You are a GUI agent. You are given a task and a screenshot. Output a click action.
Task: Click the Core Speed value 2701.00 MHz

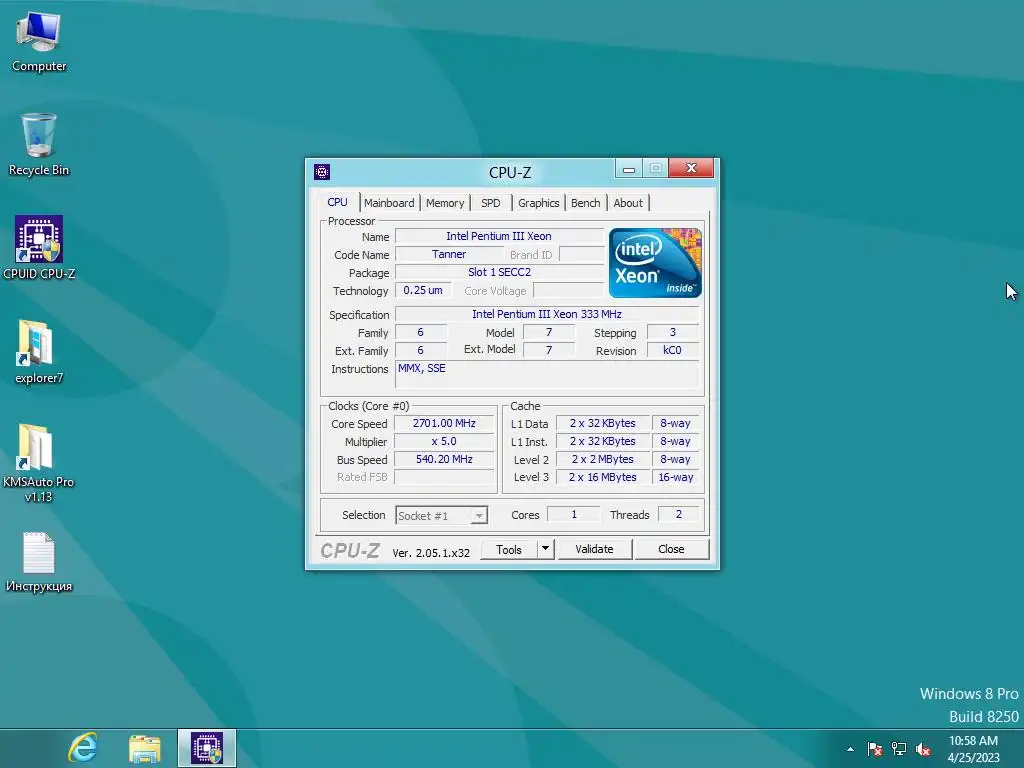tap(444, 423)
